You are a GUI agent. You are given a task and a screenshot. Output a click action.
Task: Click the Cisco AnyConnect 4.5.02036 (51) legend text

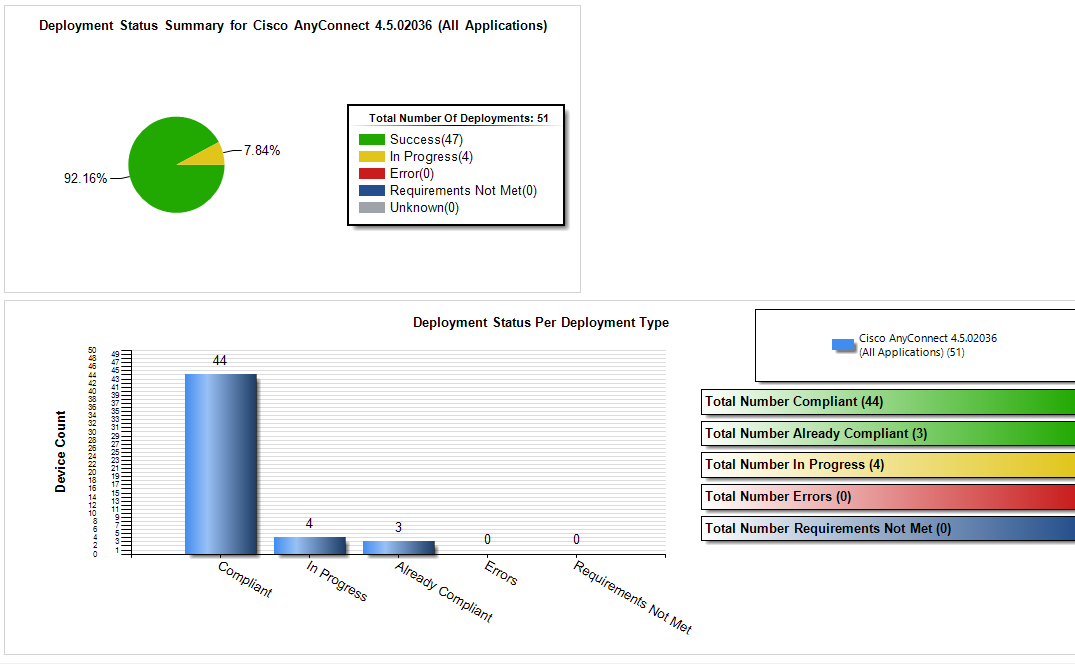[928, 345]
